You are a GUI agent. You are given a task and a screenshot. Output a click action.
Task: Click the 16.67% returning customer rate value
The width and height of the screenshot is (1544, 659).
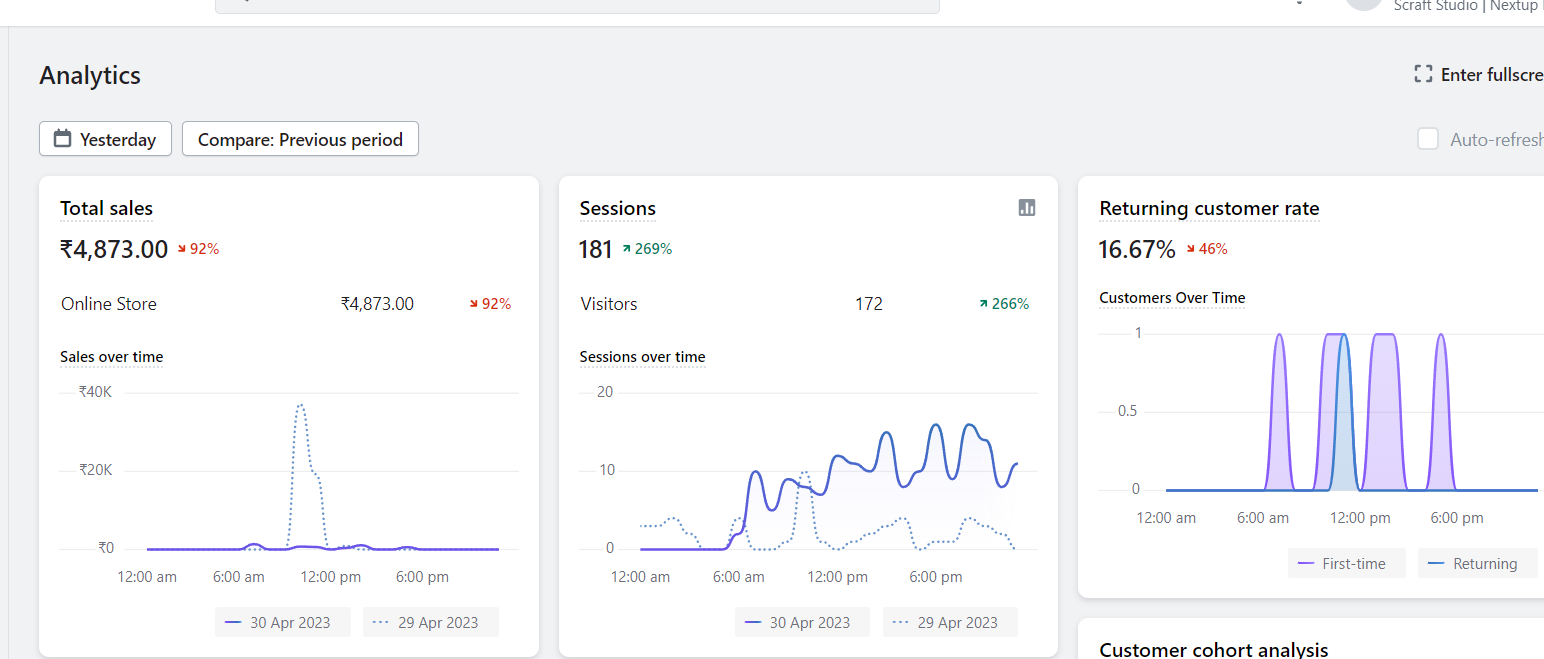pyautogui.click(x=1137, y=249)
